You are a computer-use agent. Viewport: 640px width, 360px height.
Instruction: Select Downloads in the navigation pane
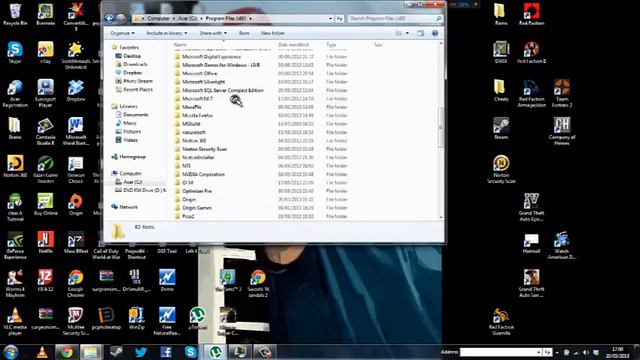tap(135, 64)
